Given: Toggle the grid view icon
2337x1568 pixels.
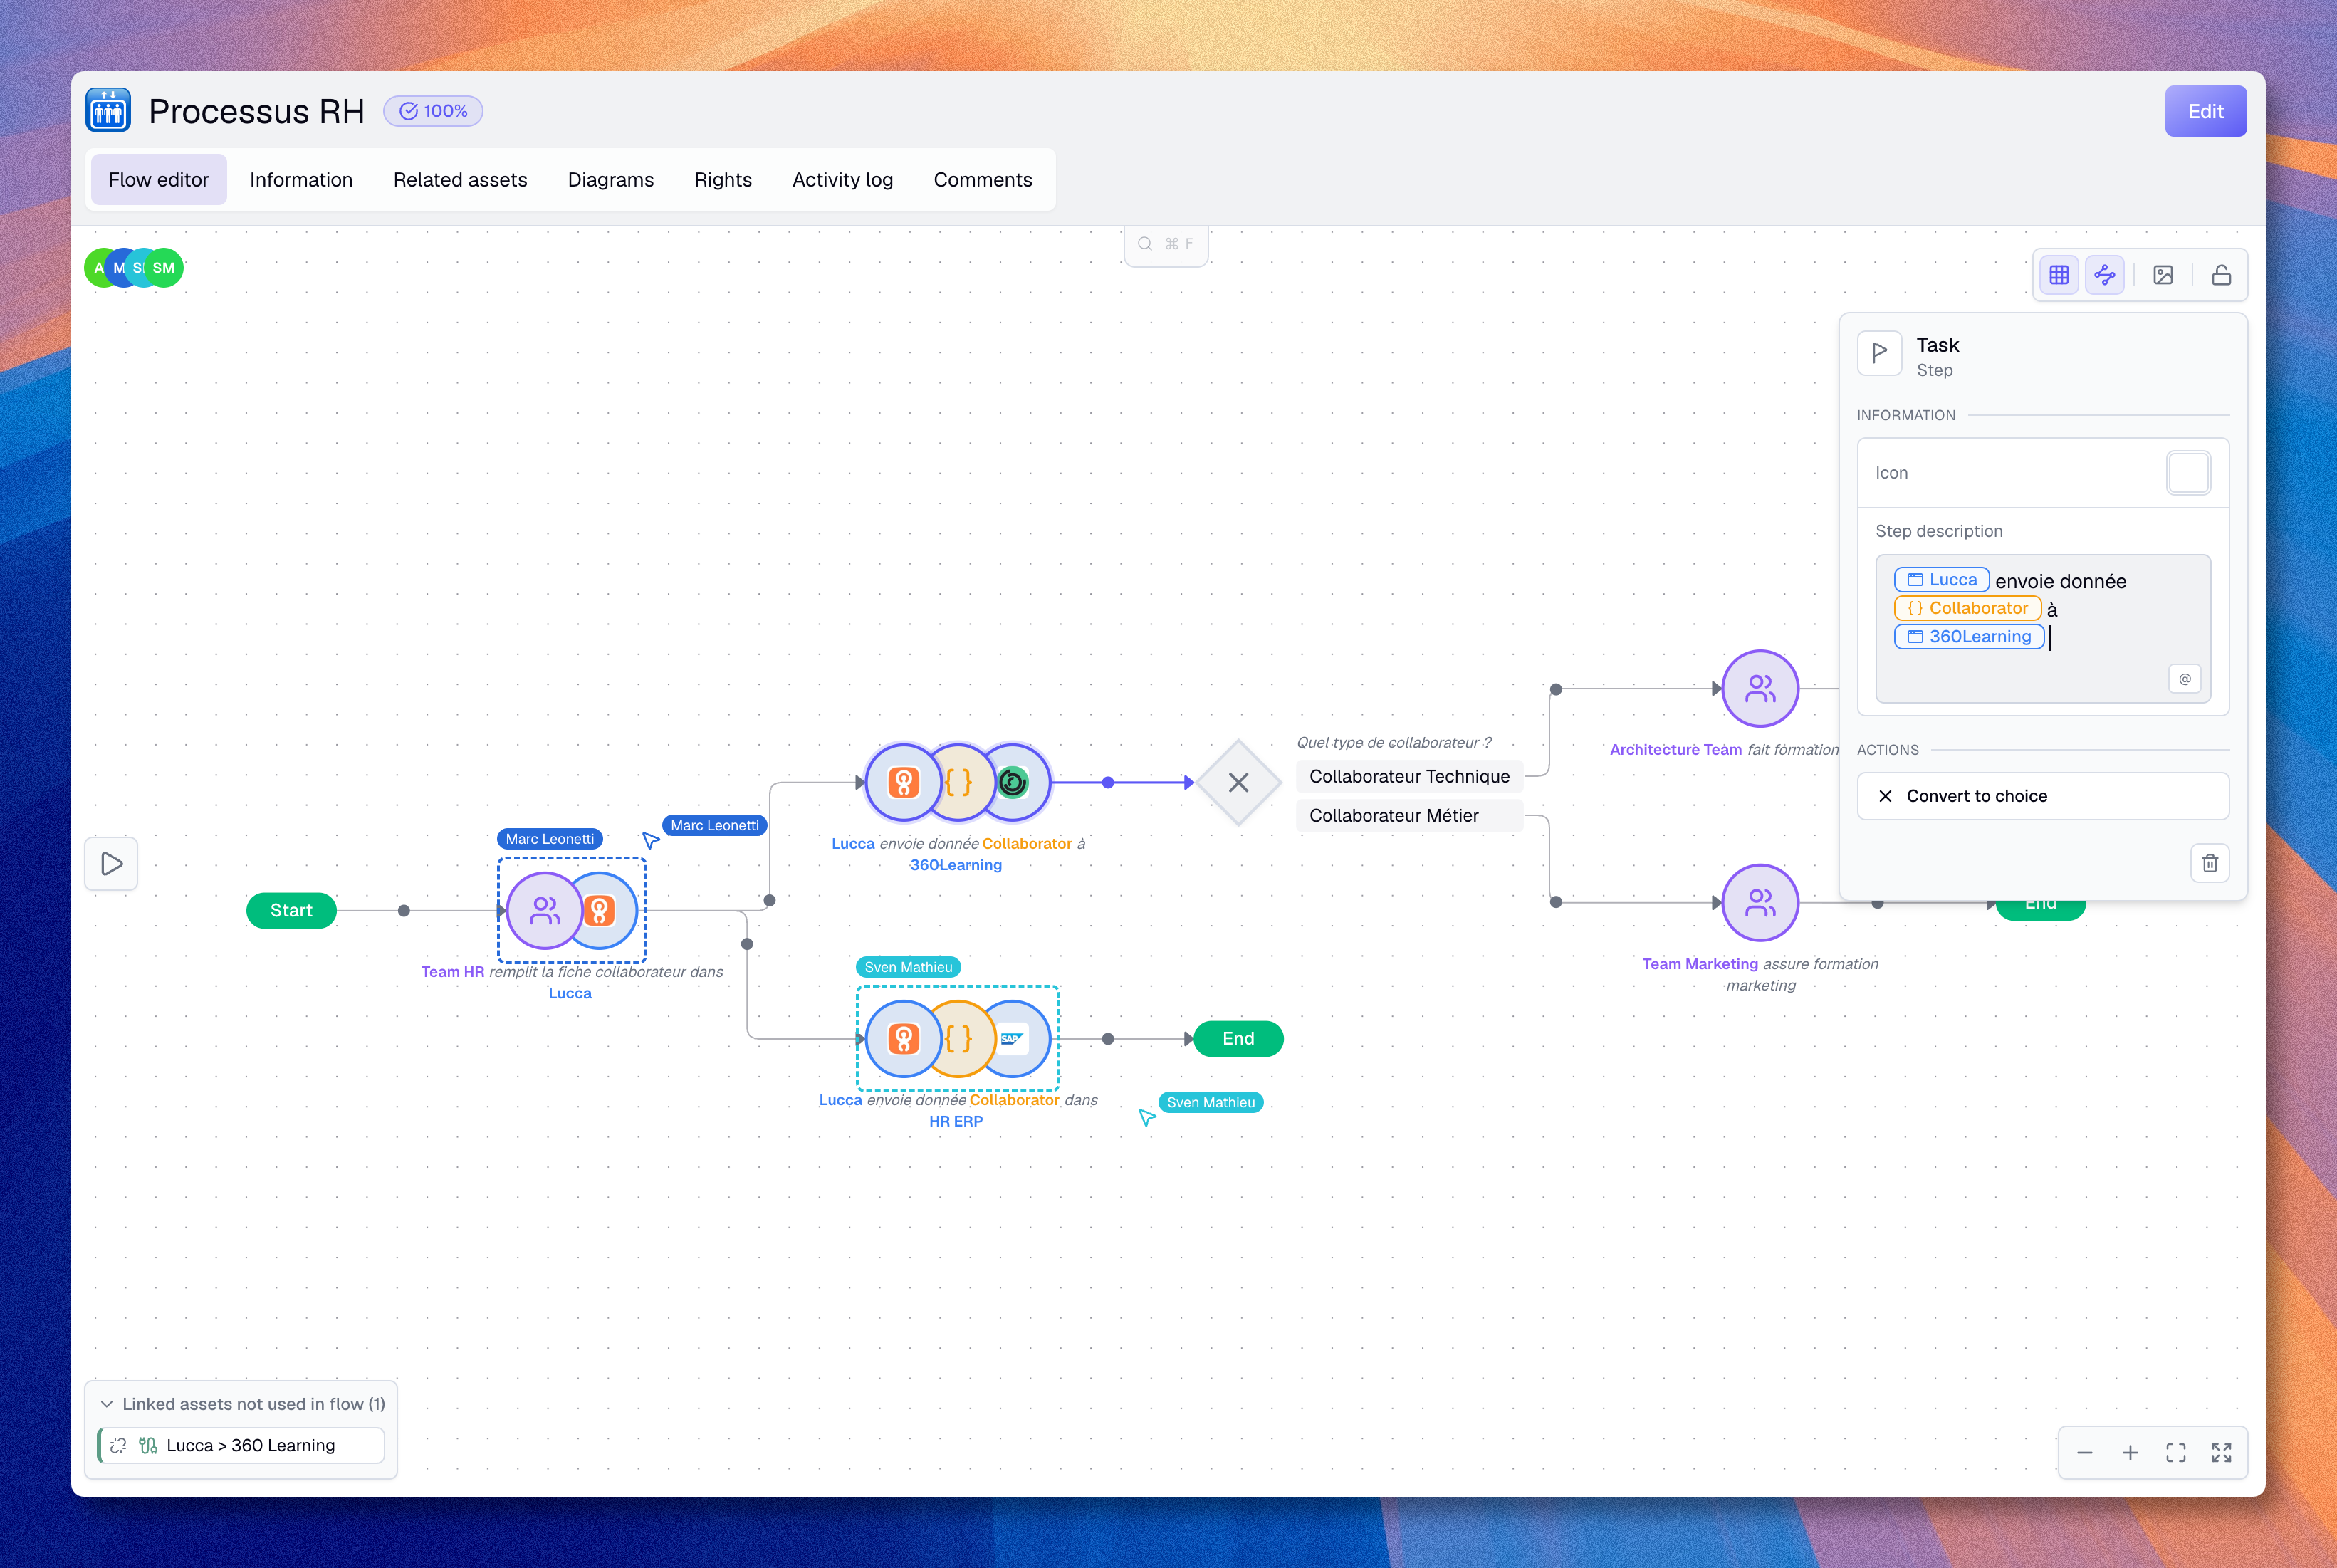Looking at the screenshot, I should point(2059,275).
